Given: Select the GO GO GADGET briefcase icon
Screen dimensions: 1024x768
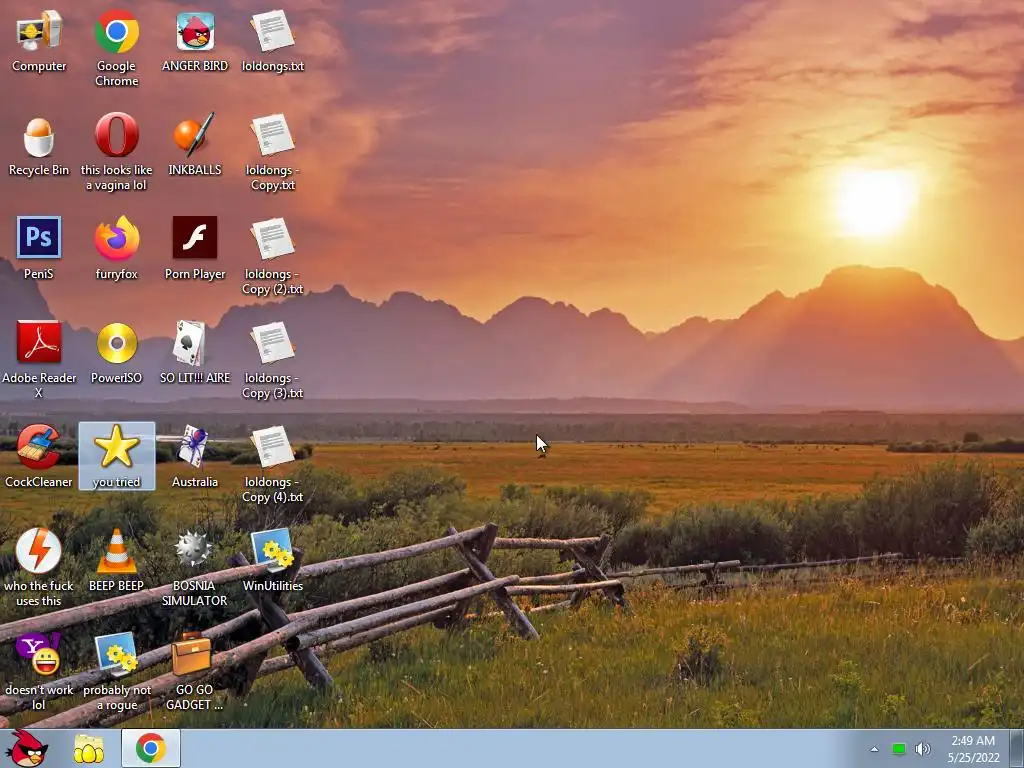Looking at the screenshot, I should point(195,672).
